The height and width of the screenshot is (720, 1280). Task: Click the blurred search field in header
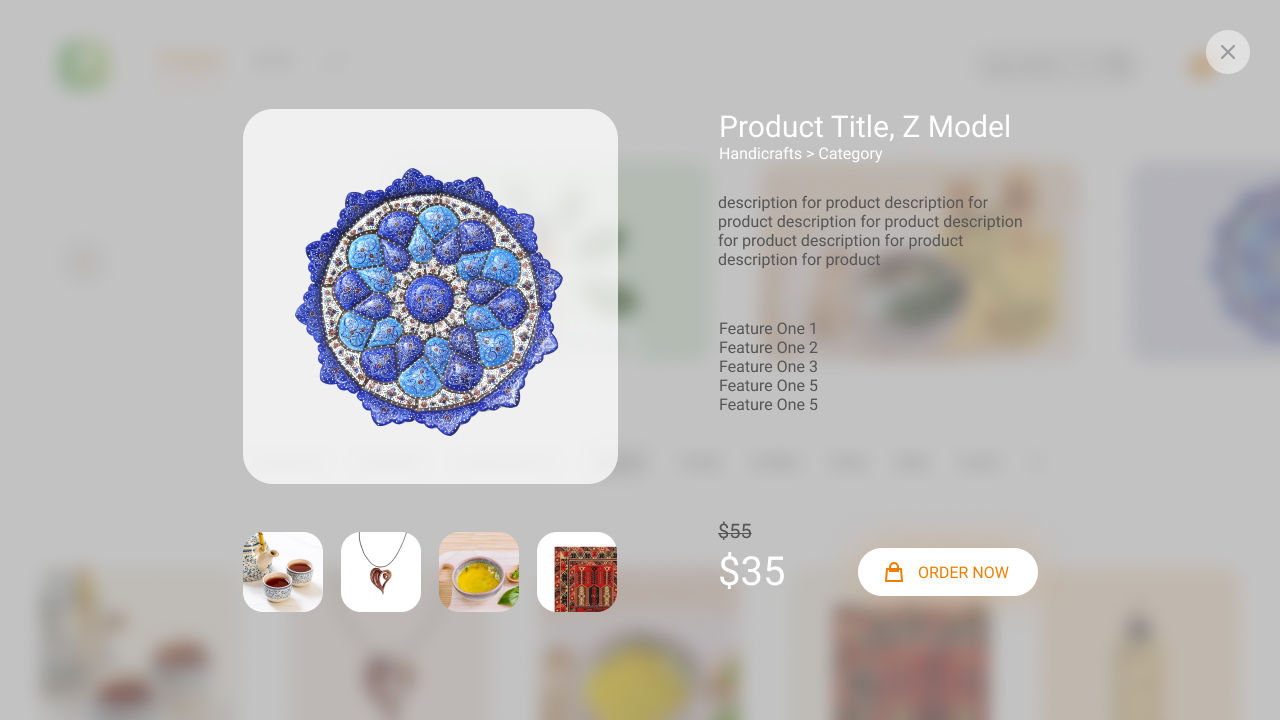point(1058,66)
